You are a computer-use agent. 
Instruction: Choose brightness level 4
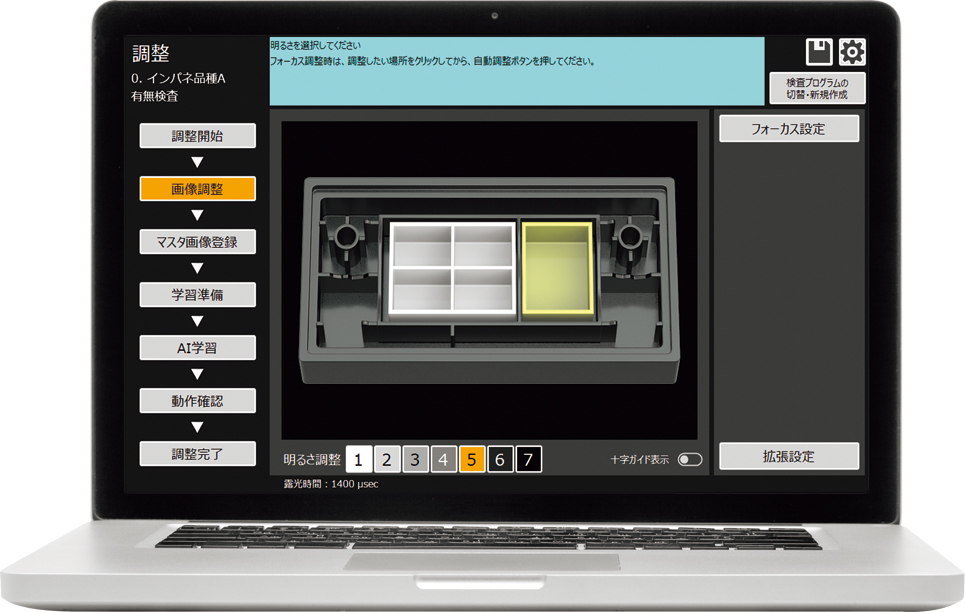tap(444, 460)
